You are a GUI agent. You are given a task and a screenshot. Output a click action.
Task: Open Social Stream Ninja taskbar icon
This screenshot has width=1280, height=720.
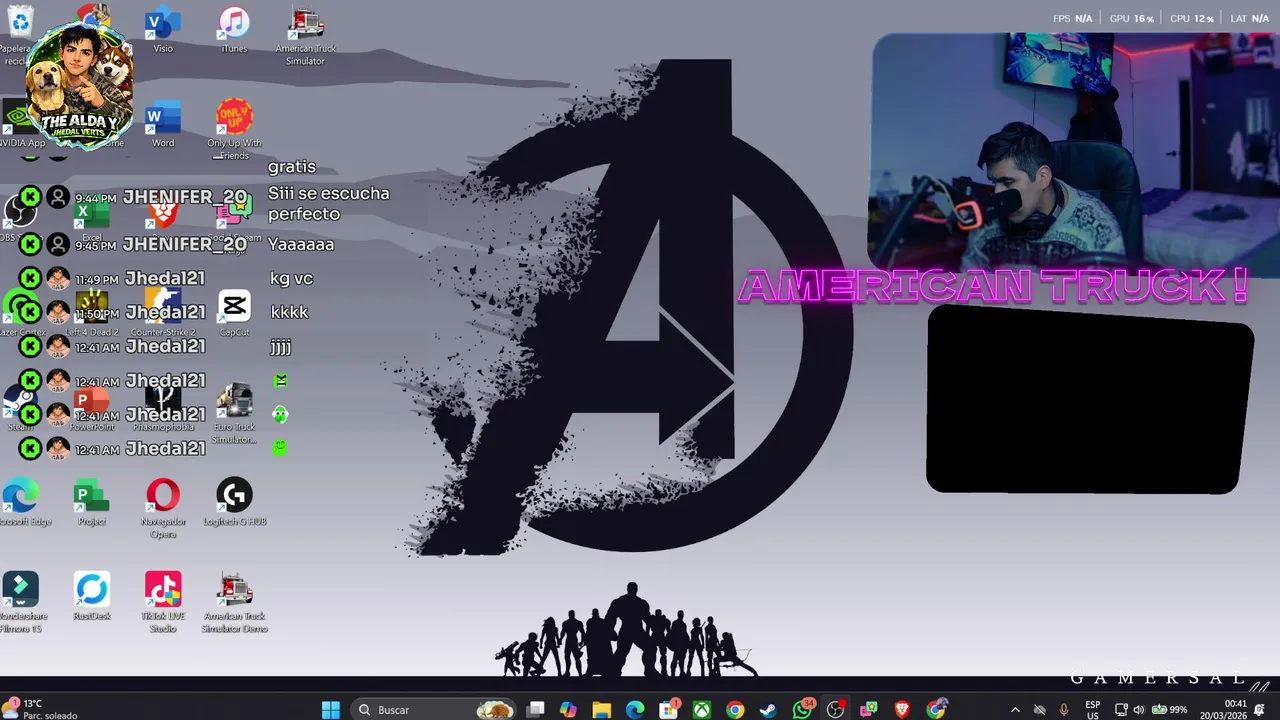click(868, 710)
